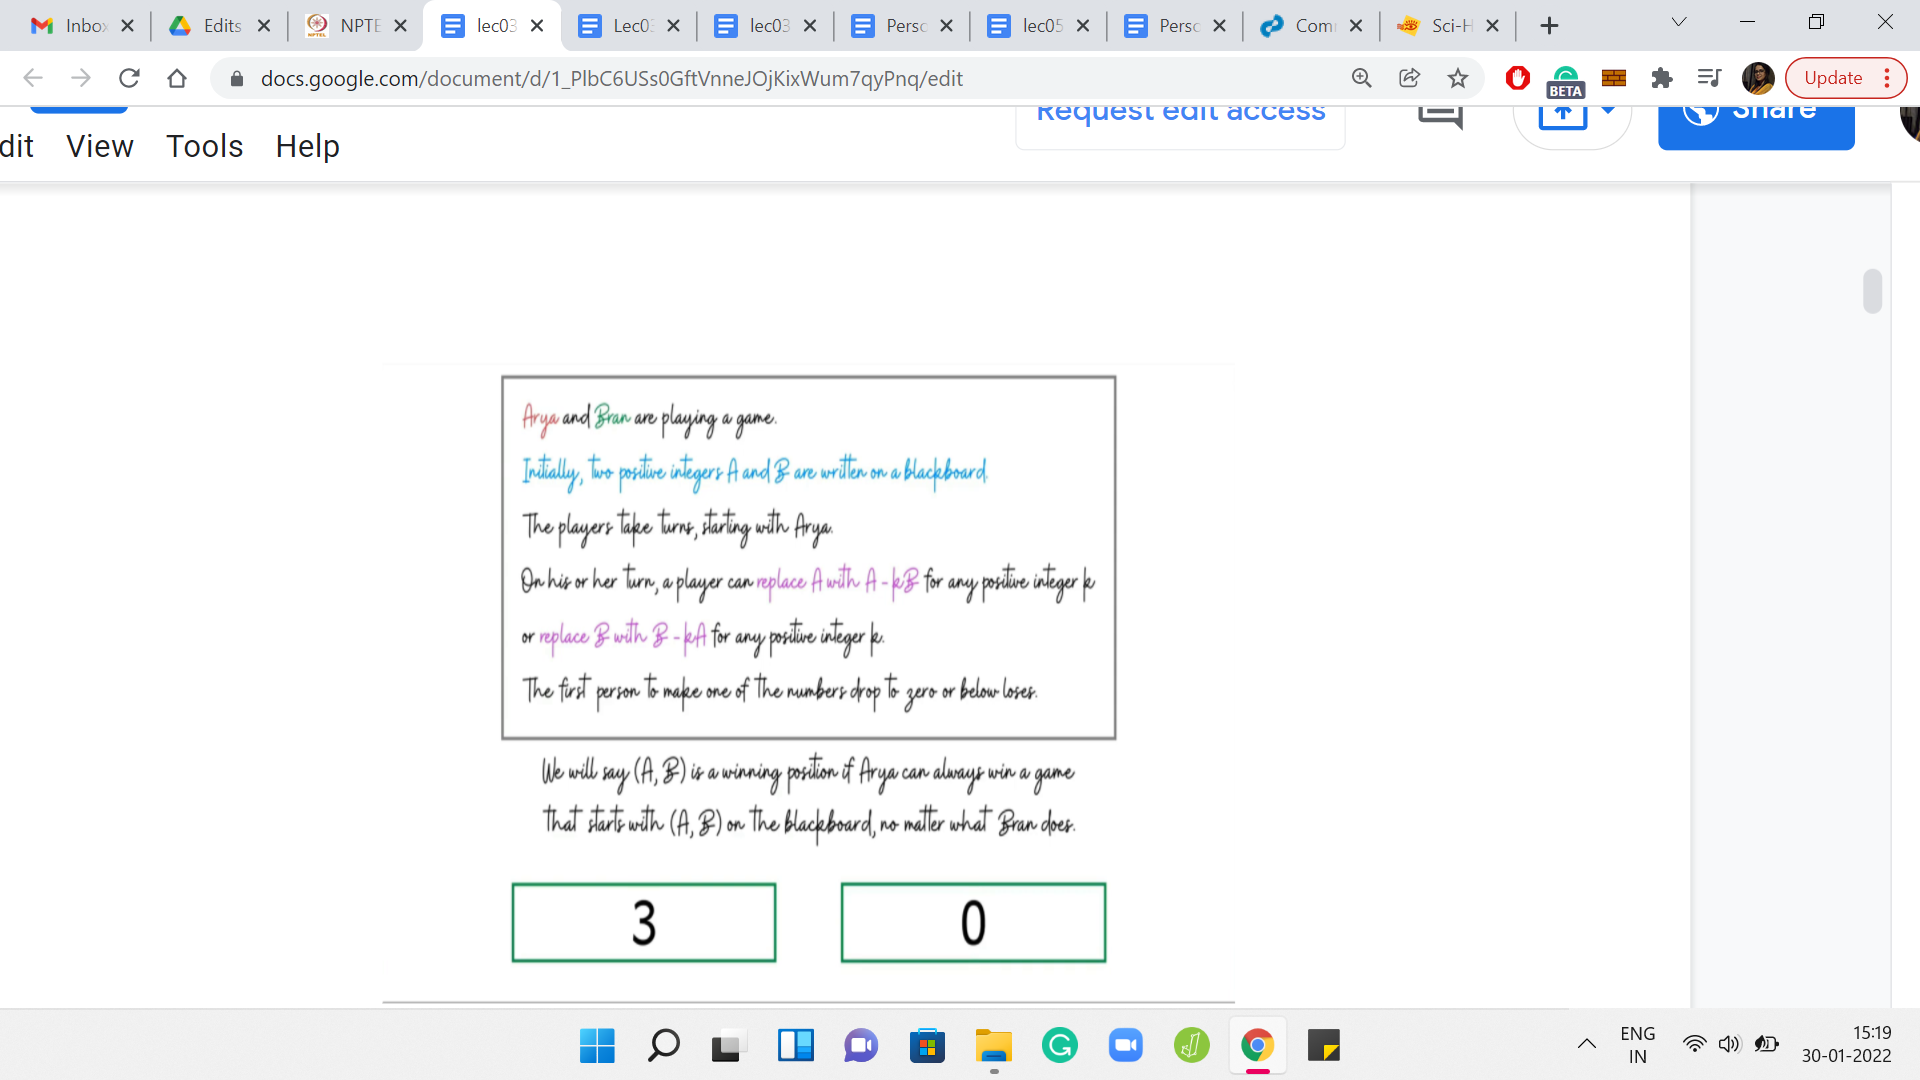Open the Tools menu

204,146
